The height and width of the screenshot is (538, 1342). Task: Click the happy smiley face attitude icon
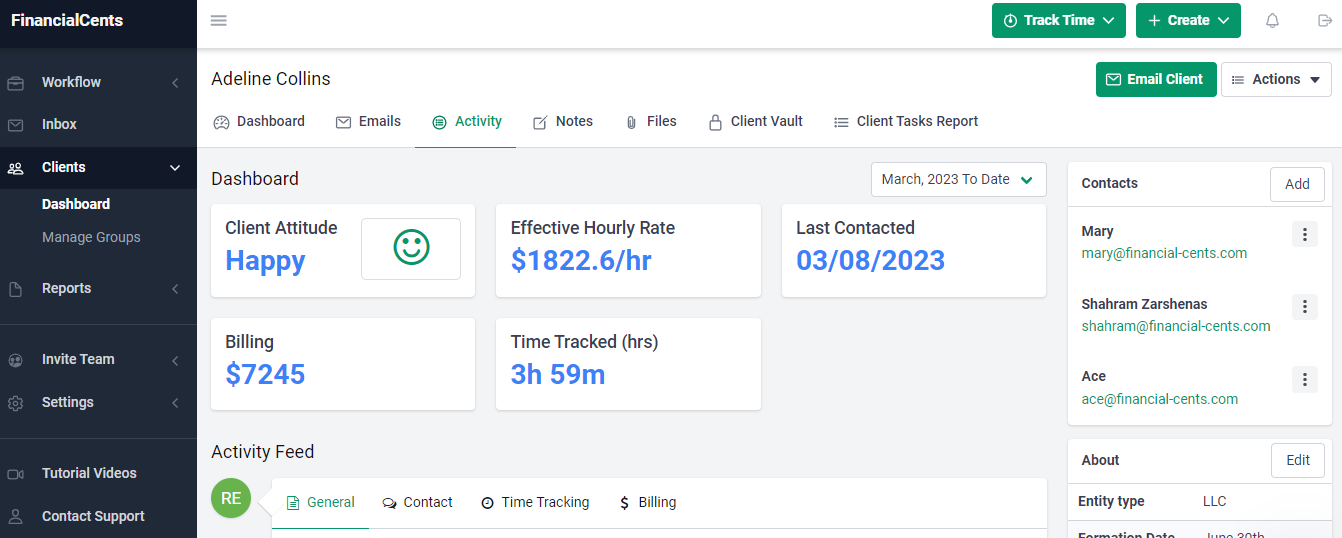click(410, 248)
